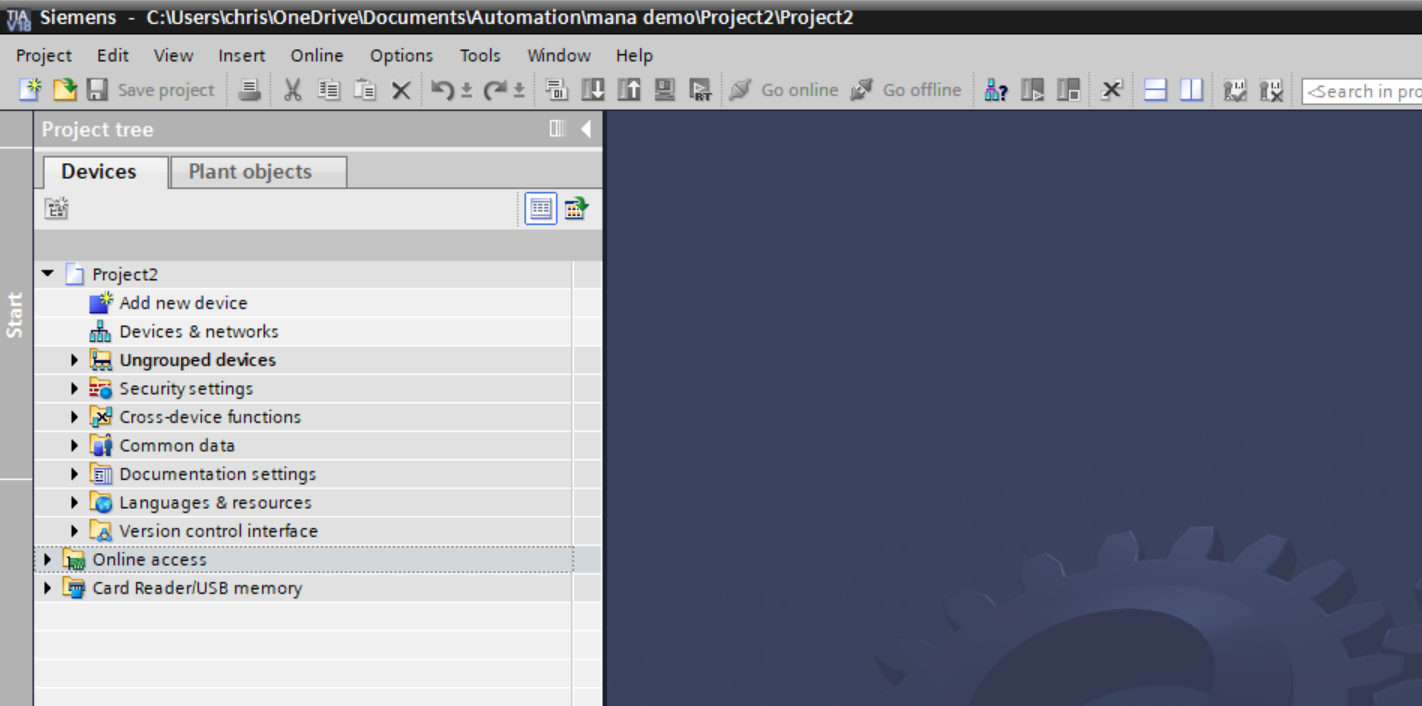Open the undo history dropdown arrow

[x=466, y=91]
